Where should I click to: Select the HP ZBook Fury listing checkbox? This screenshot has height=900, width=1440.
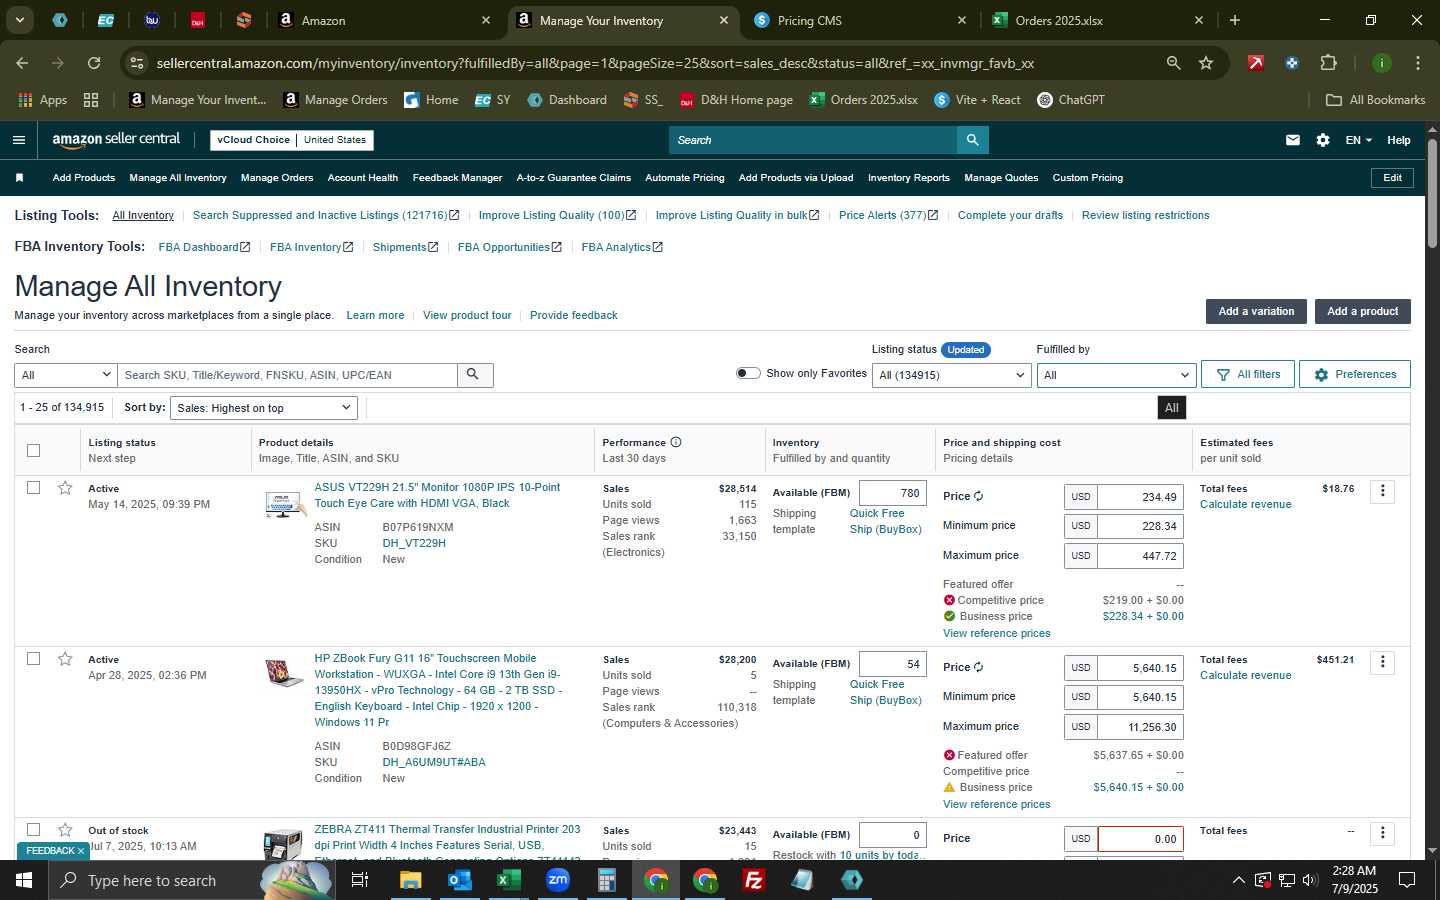point(33,659)
